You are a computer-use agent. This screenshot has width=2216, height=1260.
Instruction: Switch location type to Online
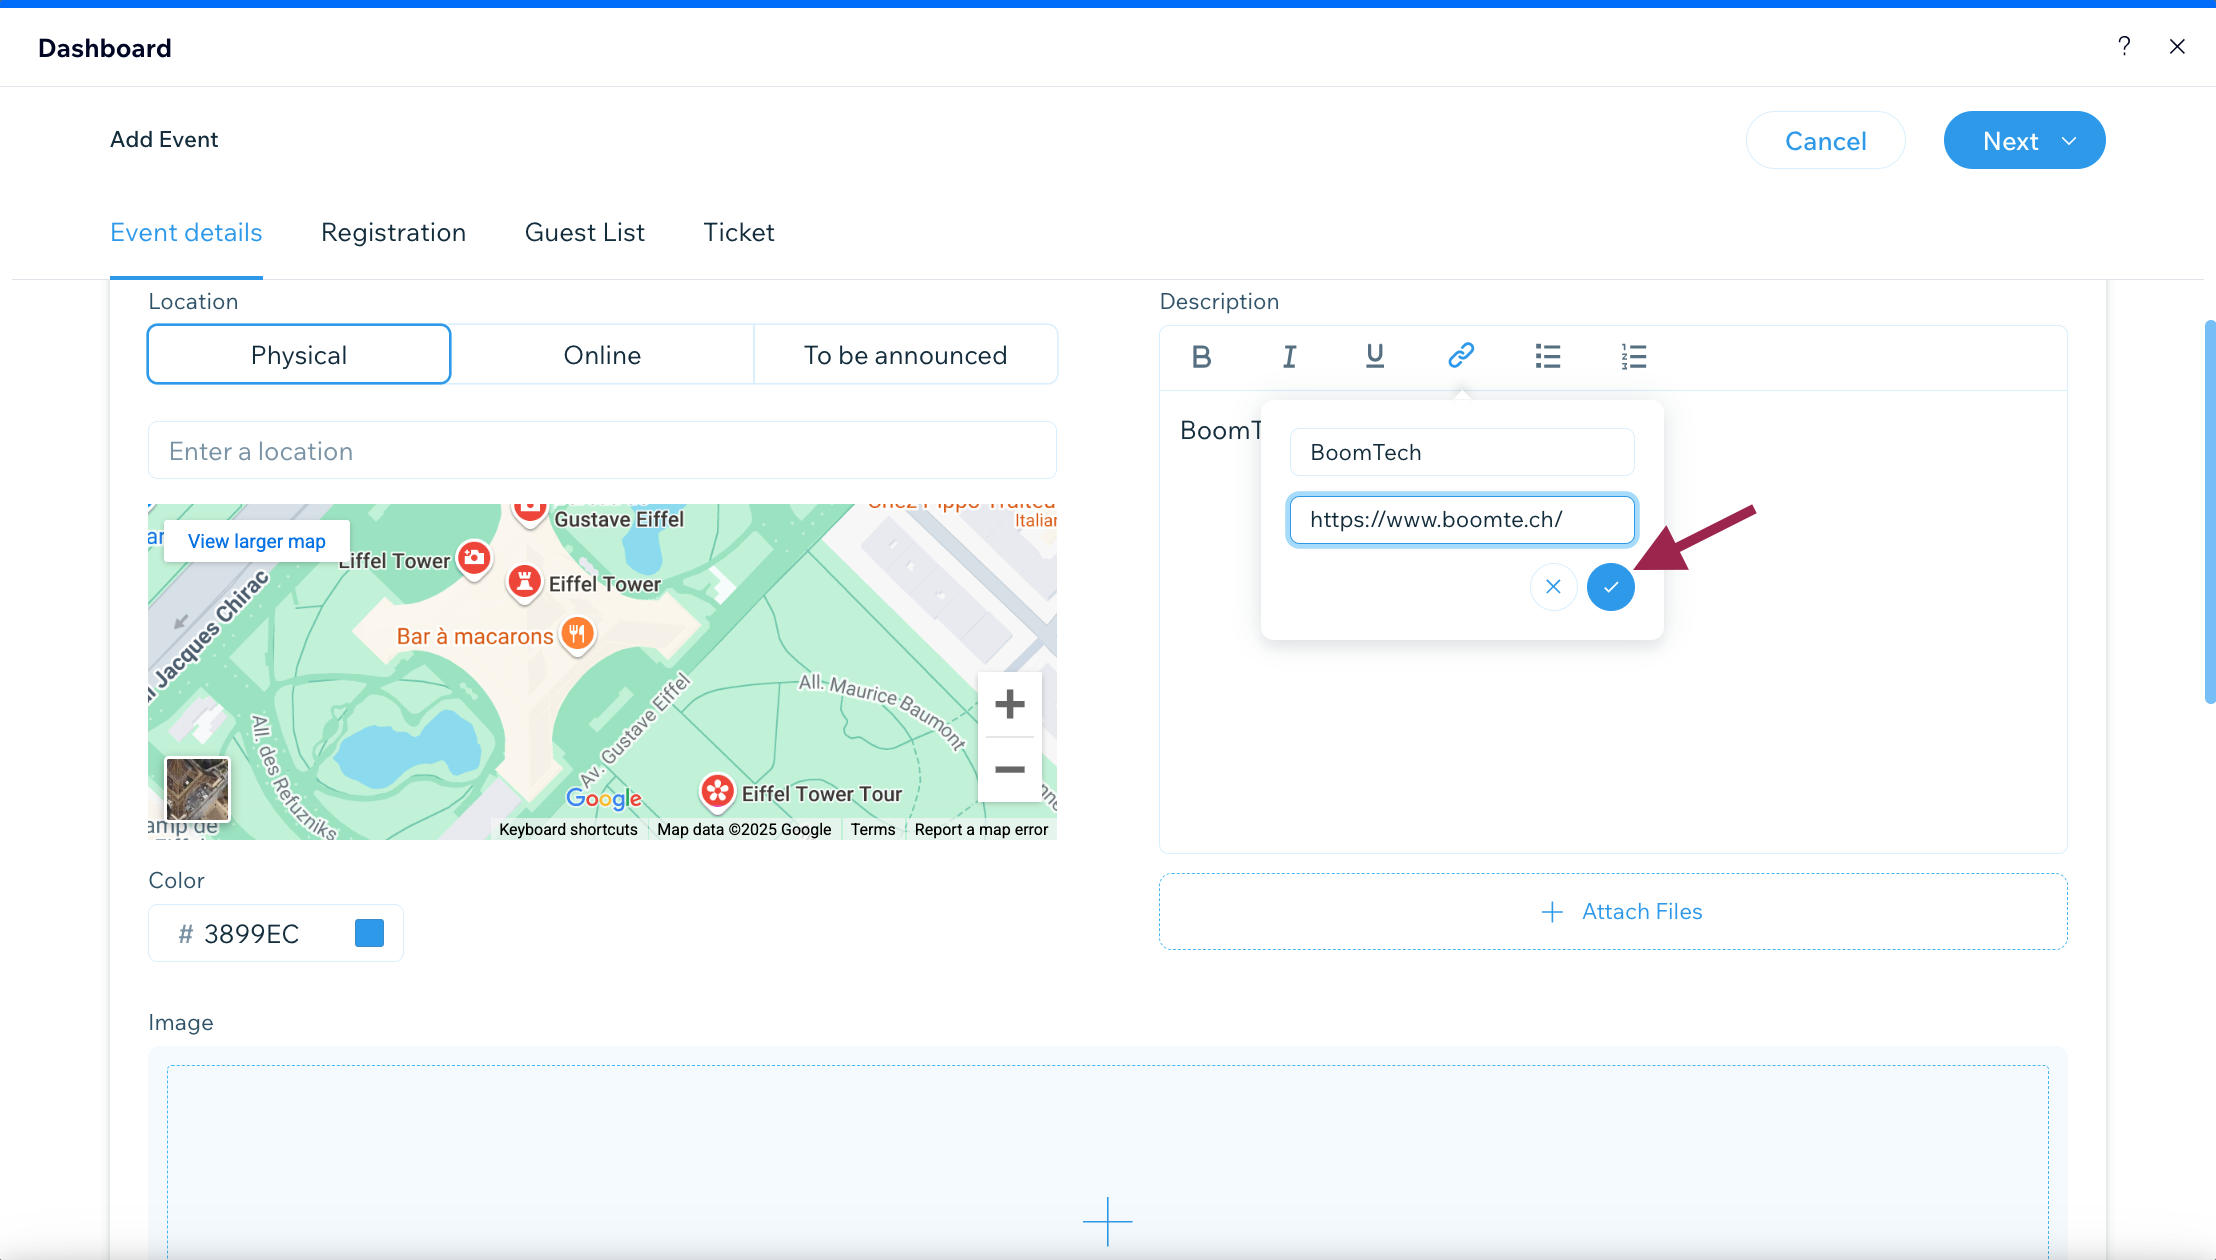(602, 355)
